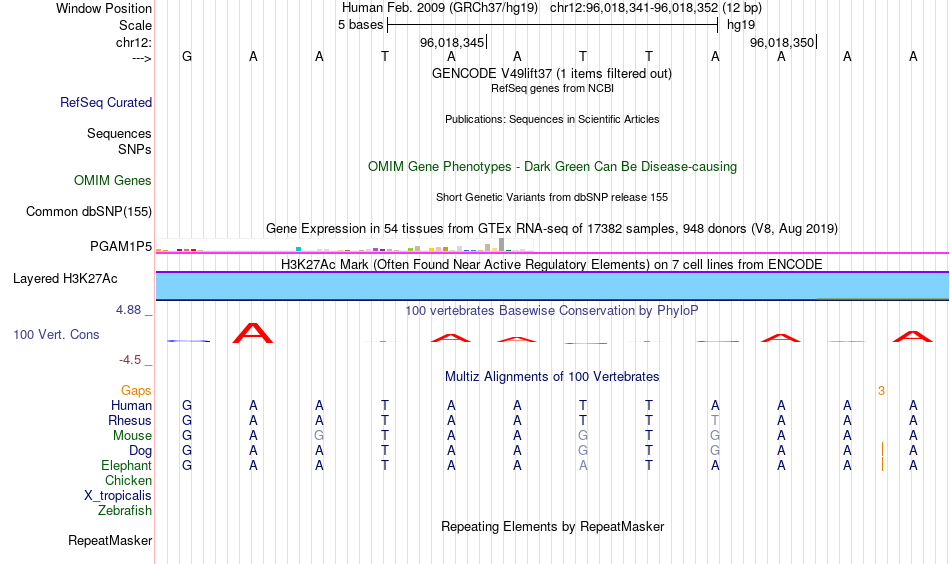Click base G in chr12 sequence row
The height and width of the screenshot is (564, 950).
pyautogui.click(x=187, y=56)
